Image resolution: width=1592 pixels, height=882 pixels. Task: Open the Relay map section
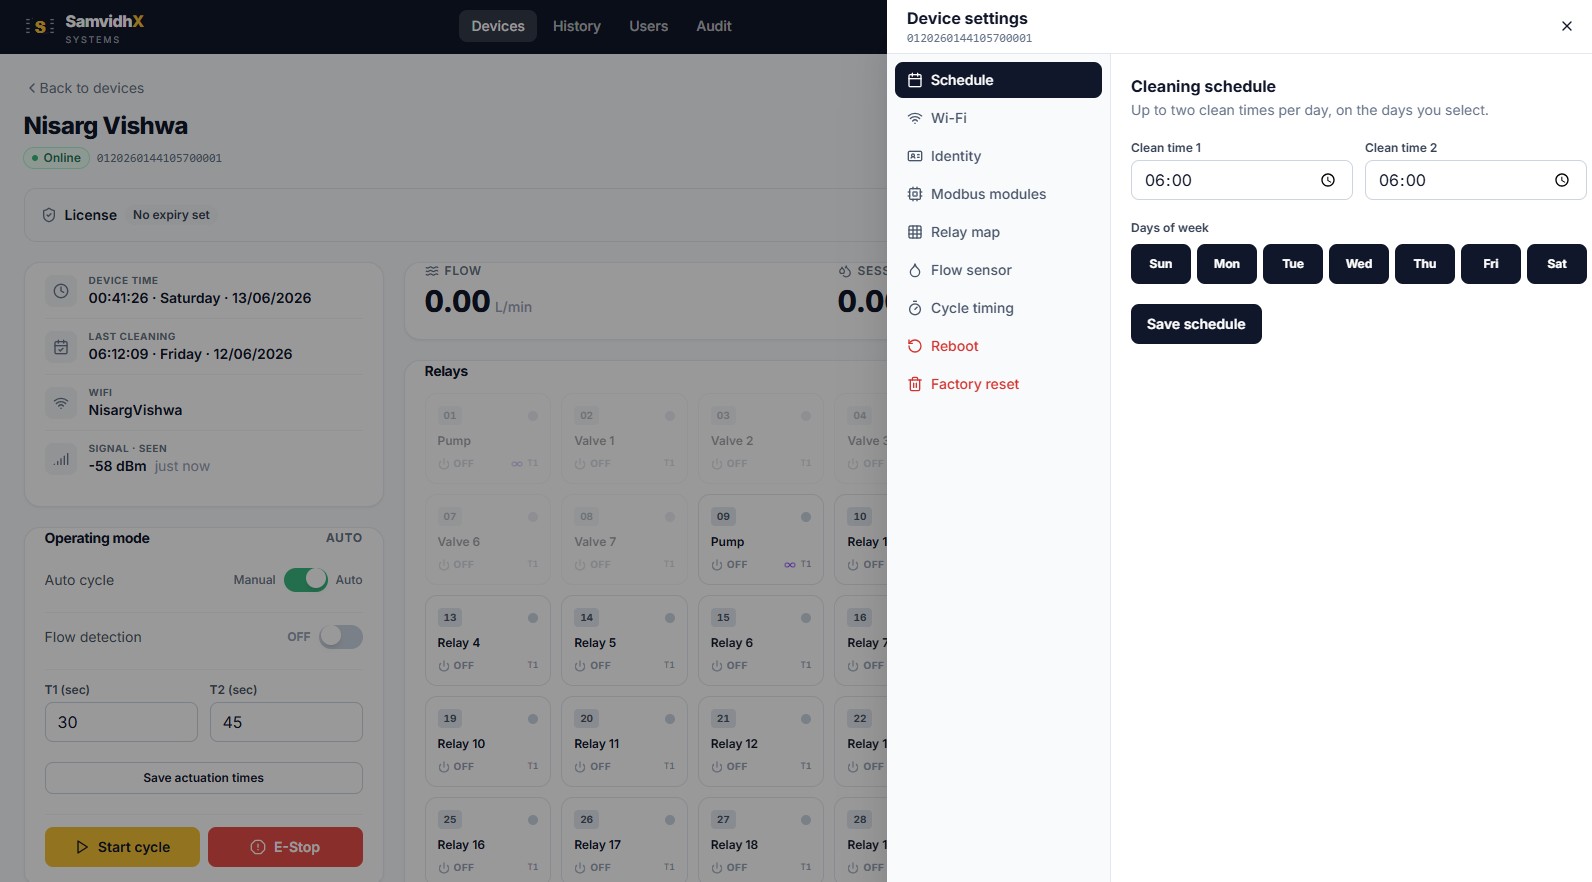click(998, 232)
